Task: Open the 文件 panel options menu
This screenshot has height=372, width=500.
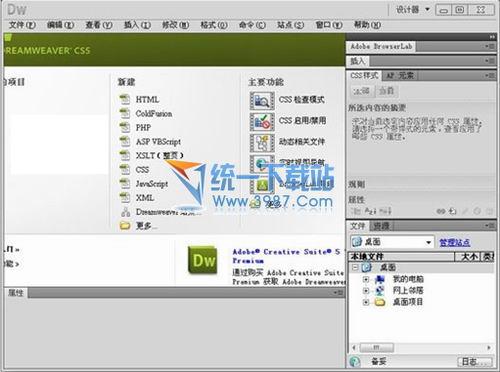Action: tap(489, 226)
